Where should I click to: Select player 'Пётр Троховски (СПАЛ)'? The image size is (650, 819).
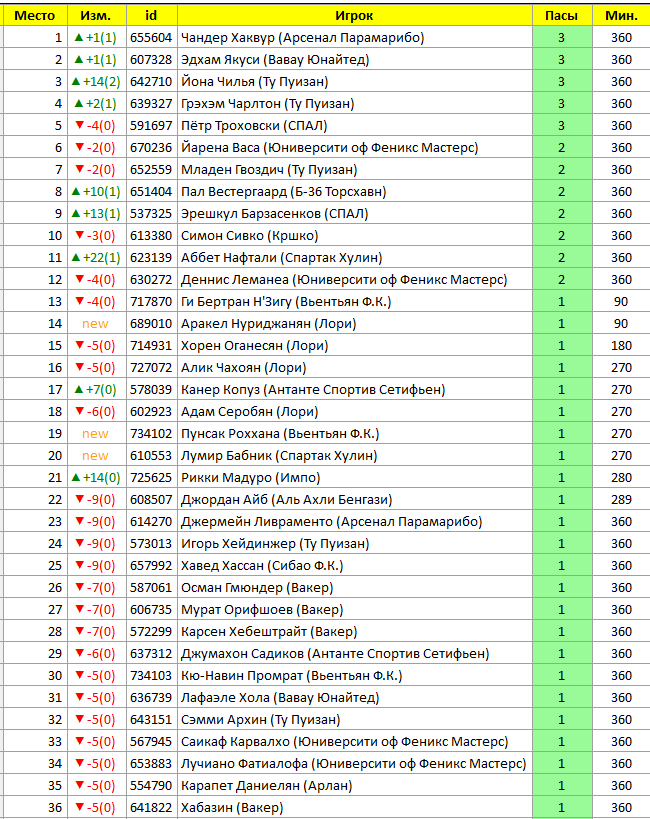click(254, 125)
